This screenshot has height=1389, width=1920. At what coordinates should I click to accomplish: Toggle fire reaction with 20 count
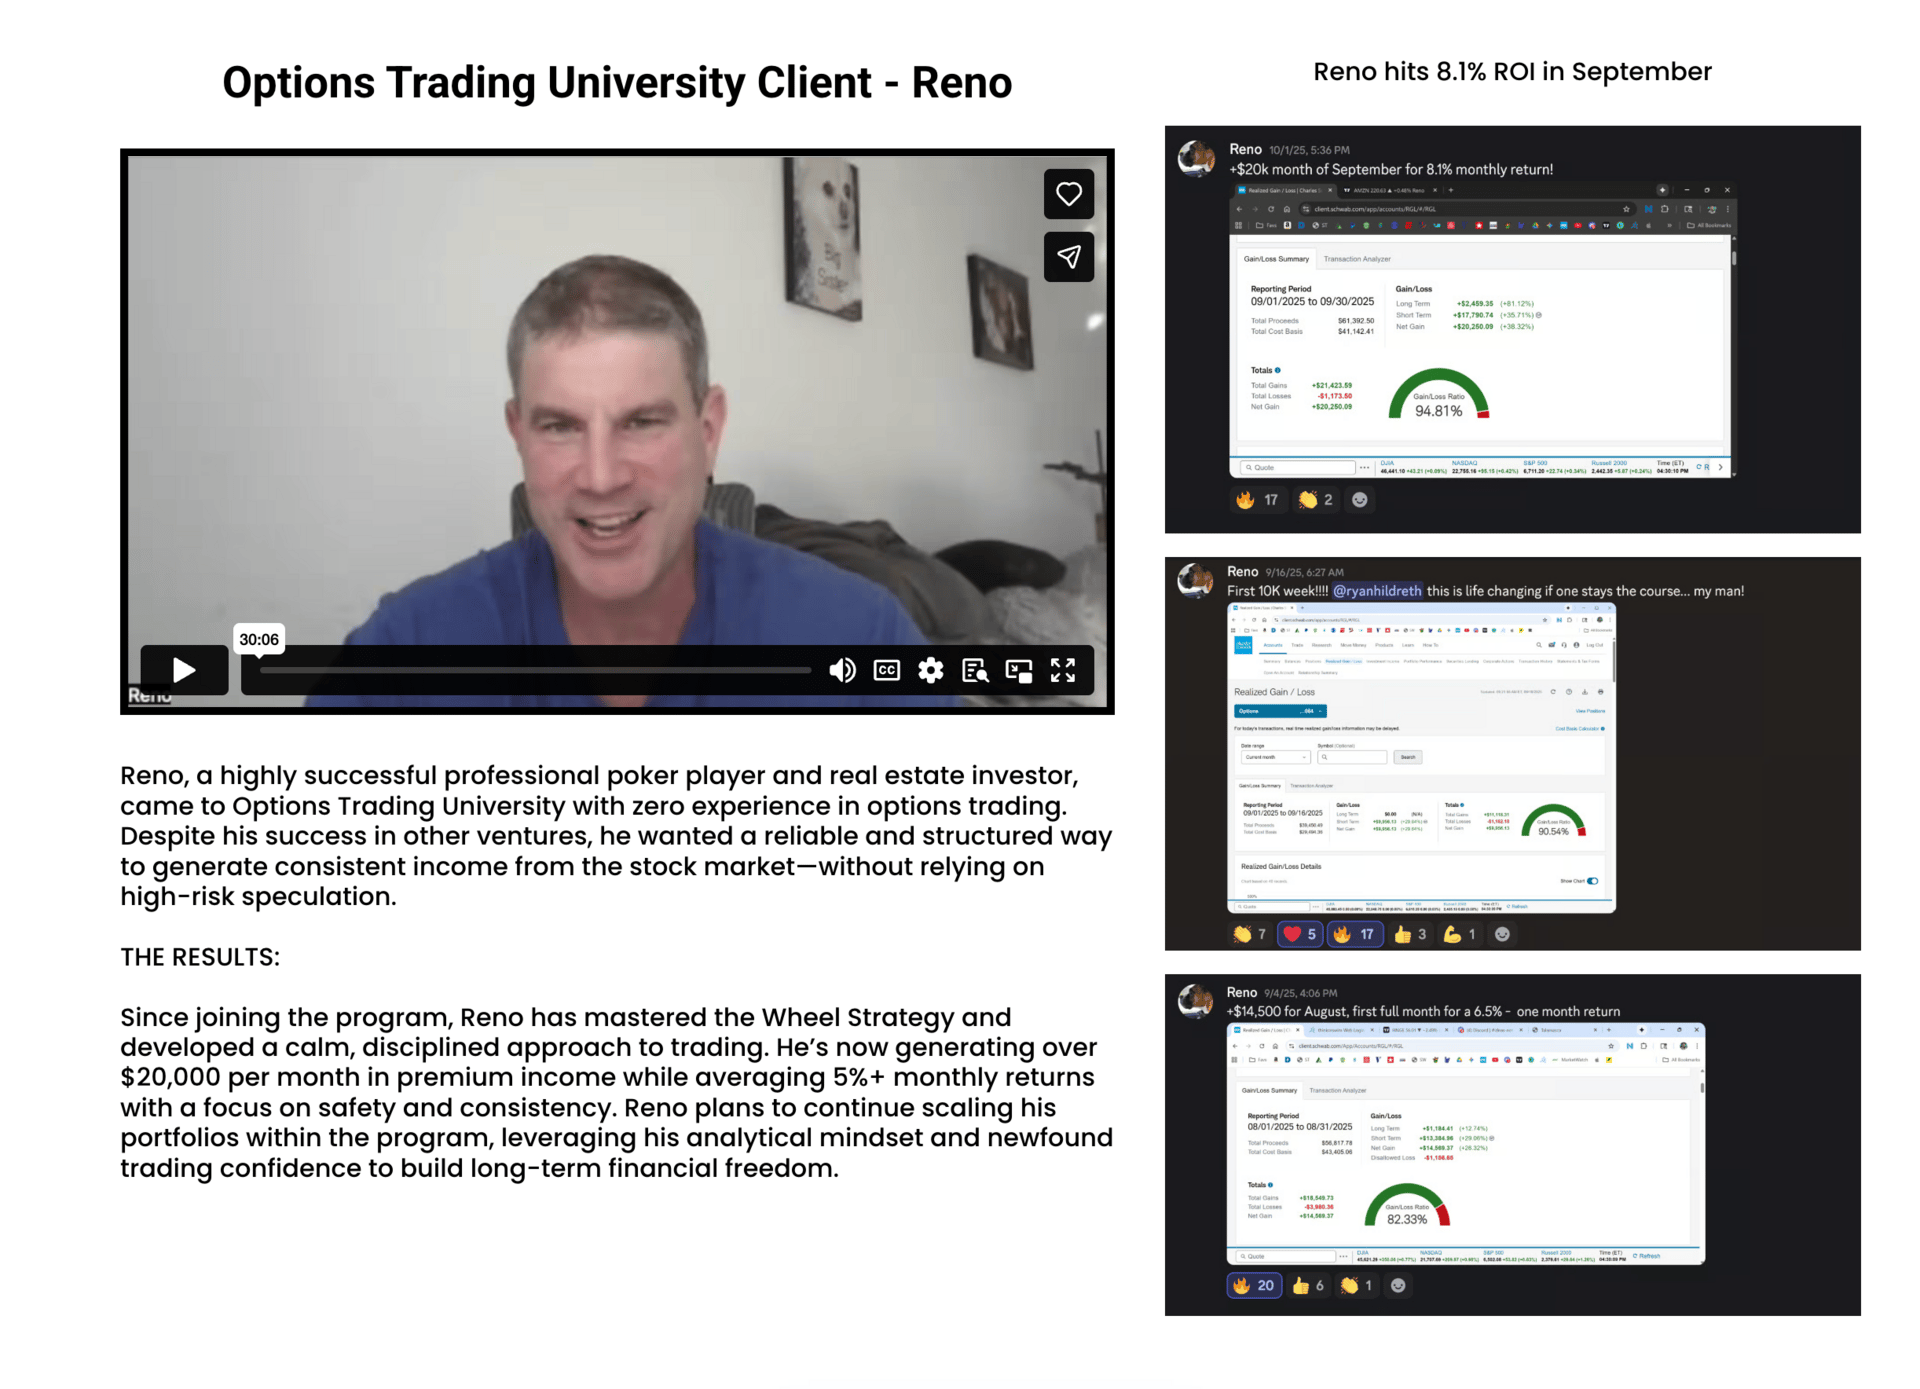tap(1253, 1285)
